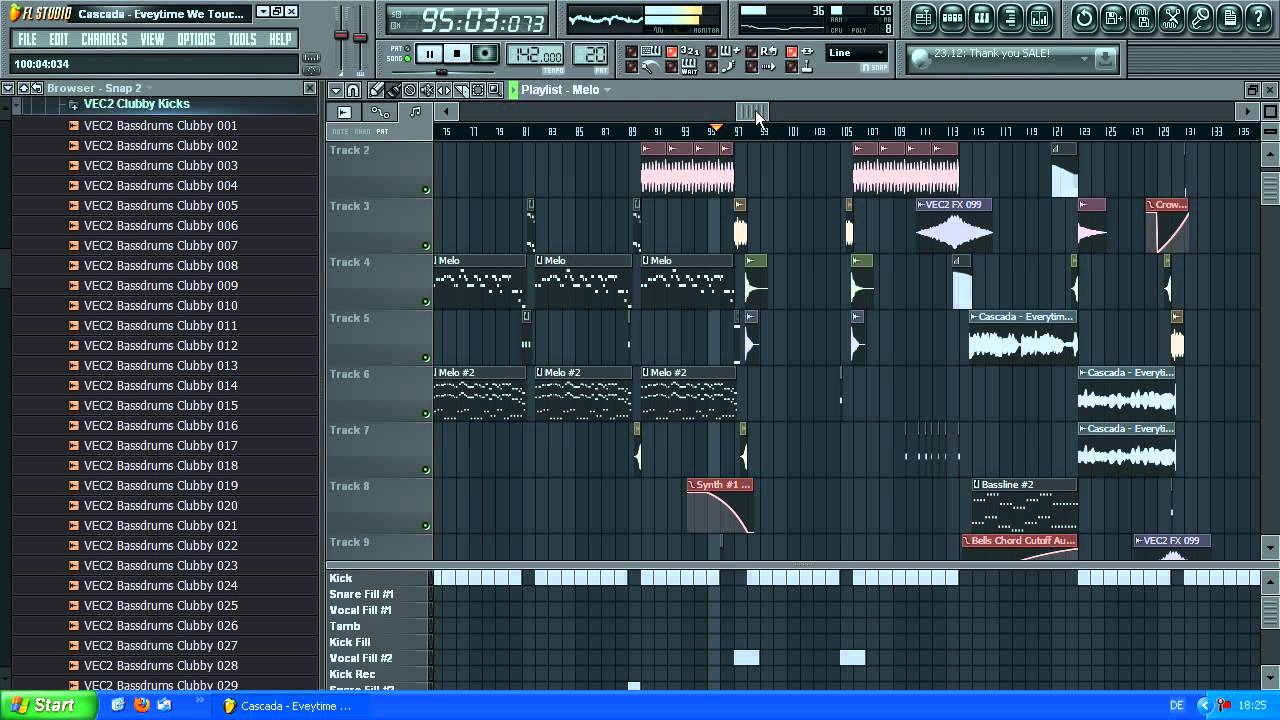
Task: Toggle PAT pattern mode indicator
Action: pos(407,48)
